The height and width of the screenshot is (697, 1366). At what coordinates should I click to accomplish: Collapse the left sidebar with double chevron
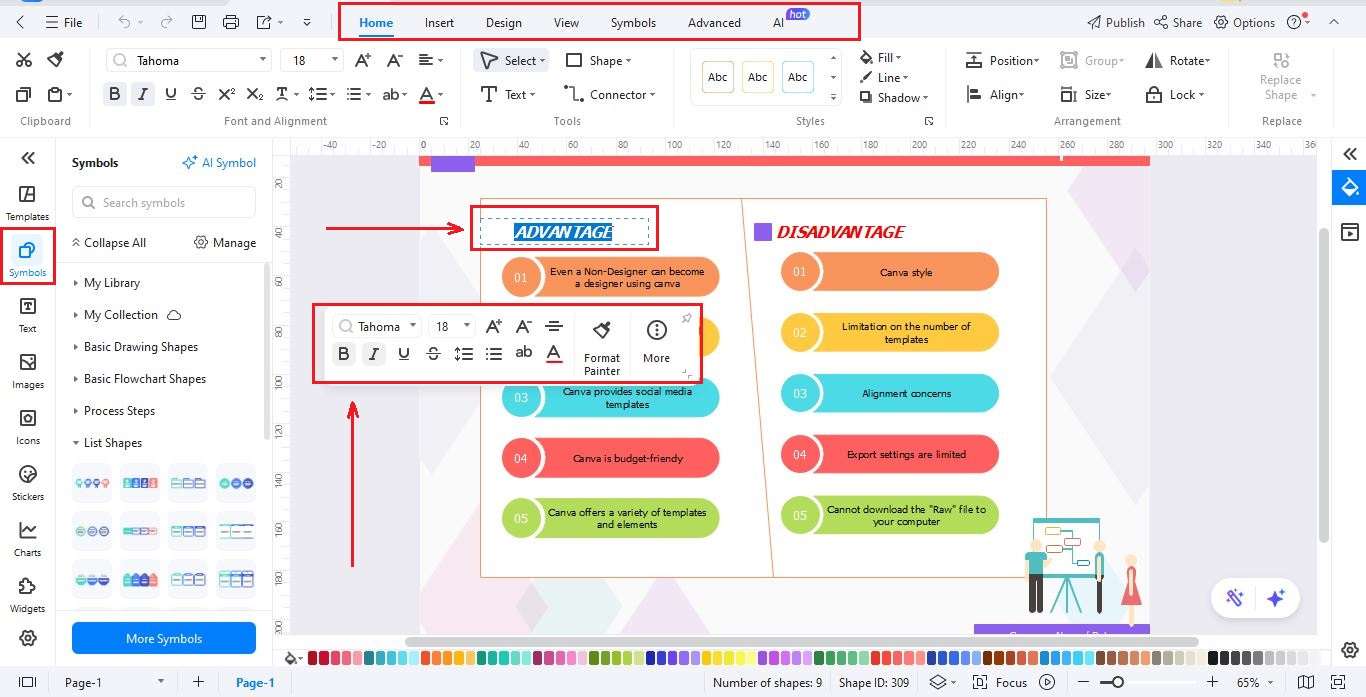click(28, 157)
